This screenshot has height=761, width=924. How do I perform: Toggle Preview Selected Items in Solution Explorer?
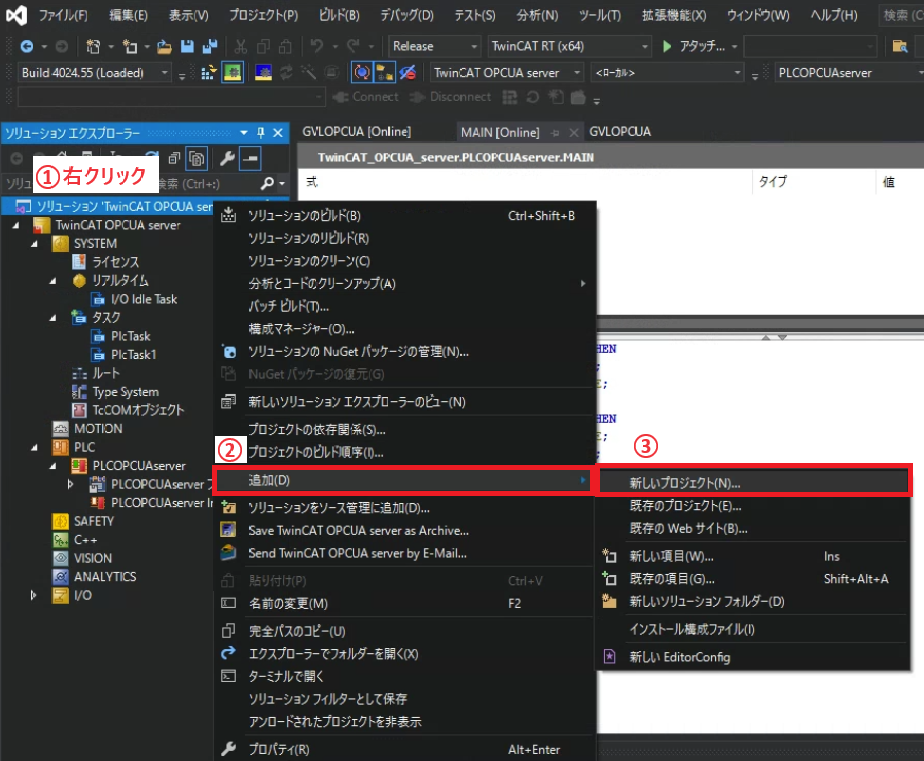coord(250,158)
